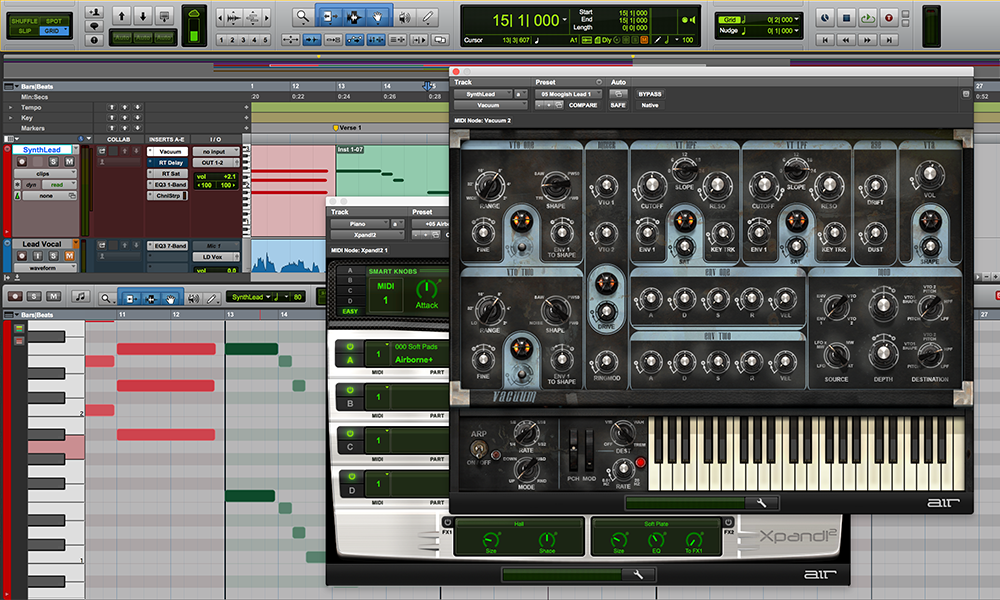Open the notes view icon in MIDI editor toolbar

coord(80,296)
